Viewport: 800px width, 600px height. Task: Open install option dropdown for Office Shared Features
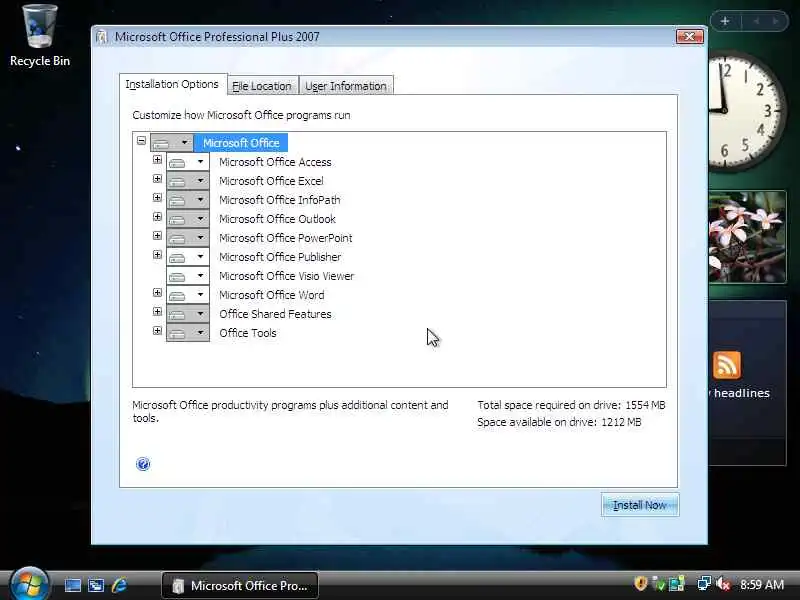click(x=188, y=314)
